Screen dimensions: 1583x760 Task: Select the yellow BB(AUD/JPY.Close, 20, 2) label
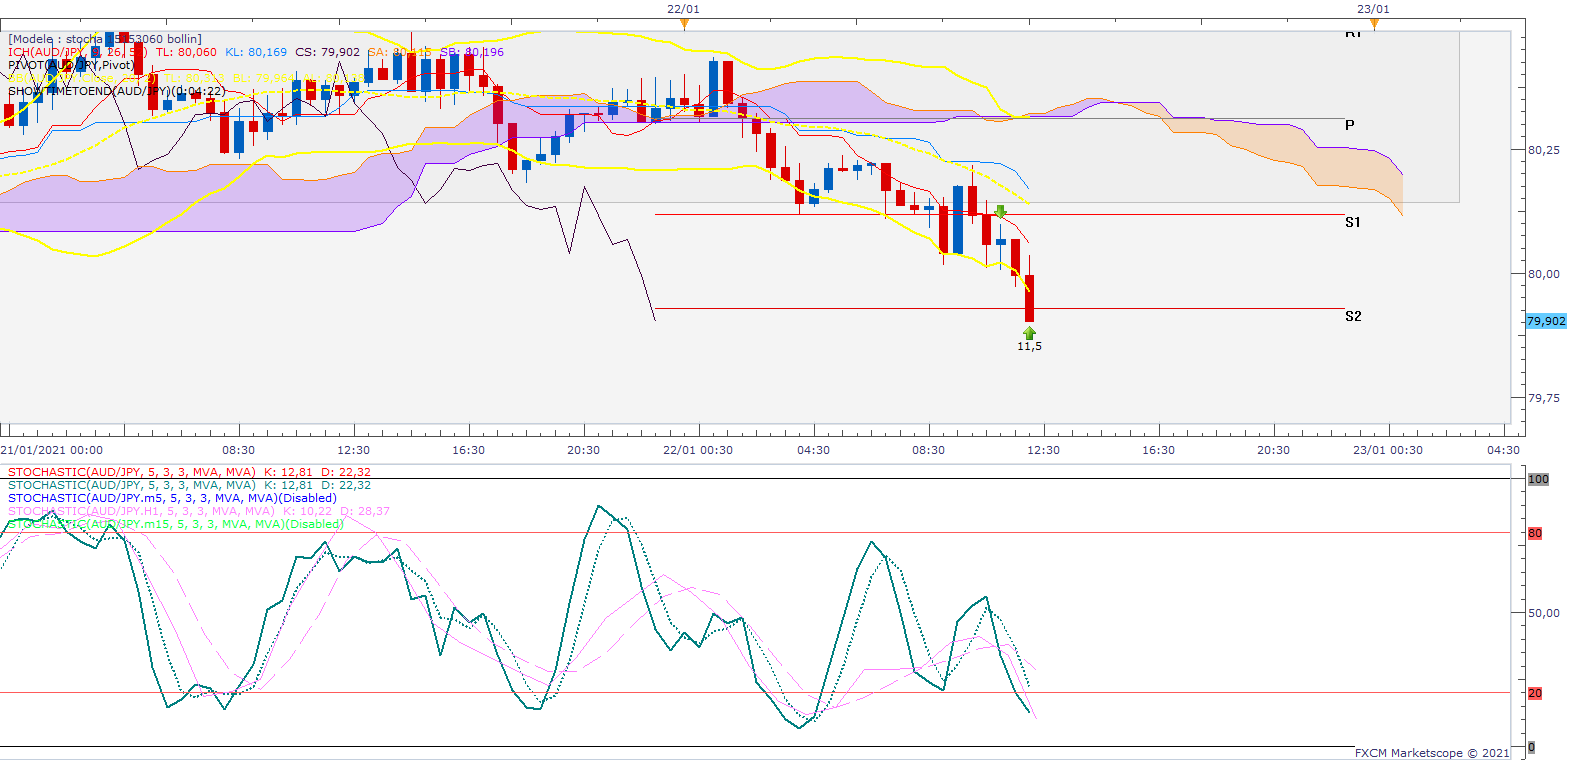pyautogui.click(x=82, y=78)
